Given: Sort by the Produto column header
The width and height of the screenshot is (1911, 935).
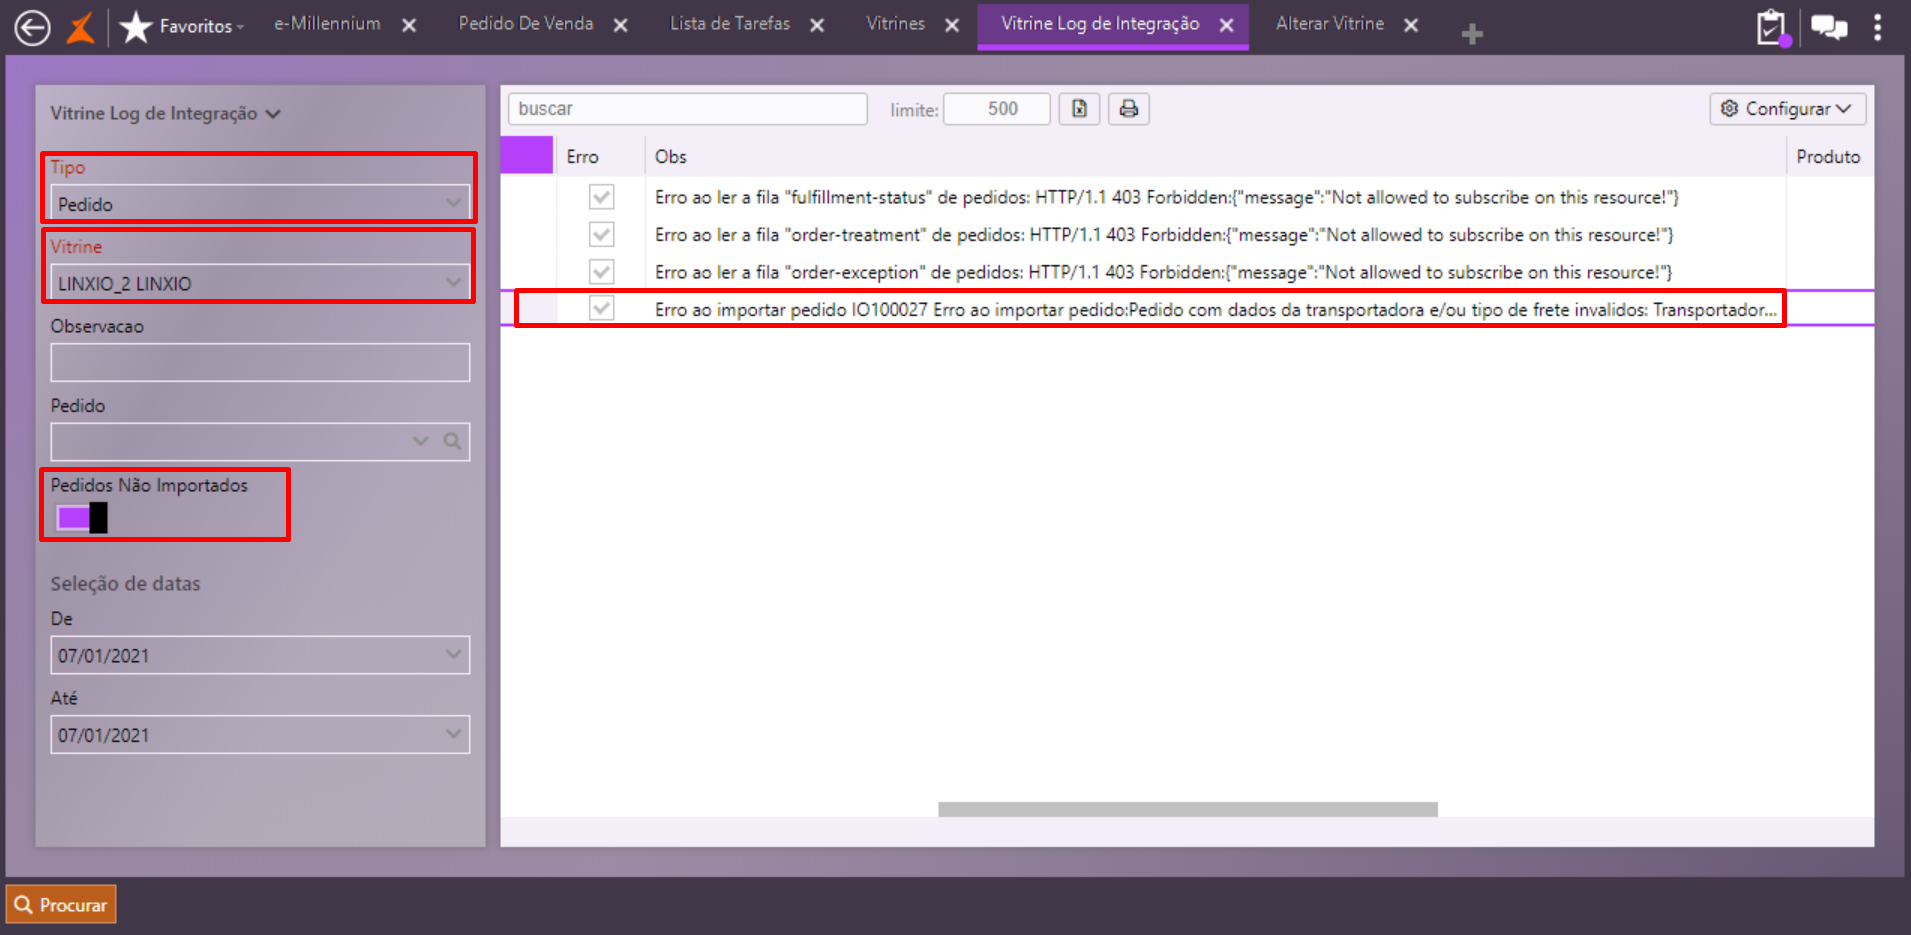Looking at the screenshot, I should (1829, 157).
